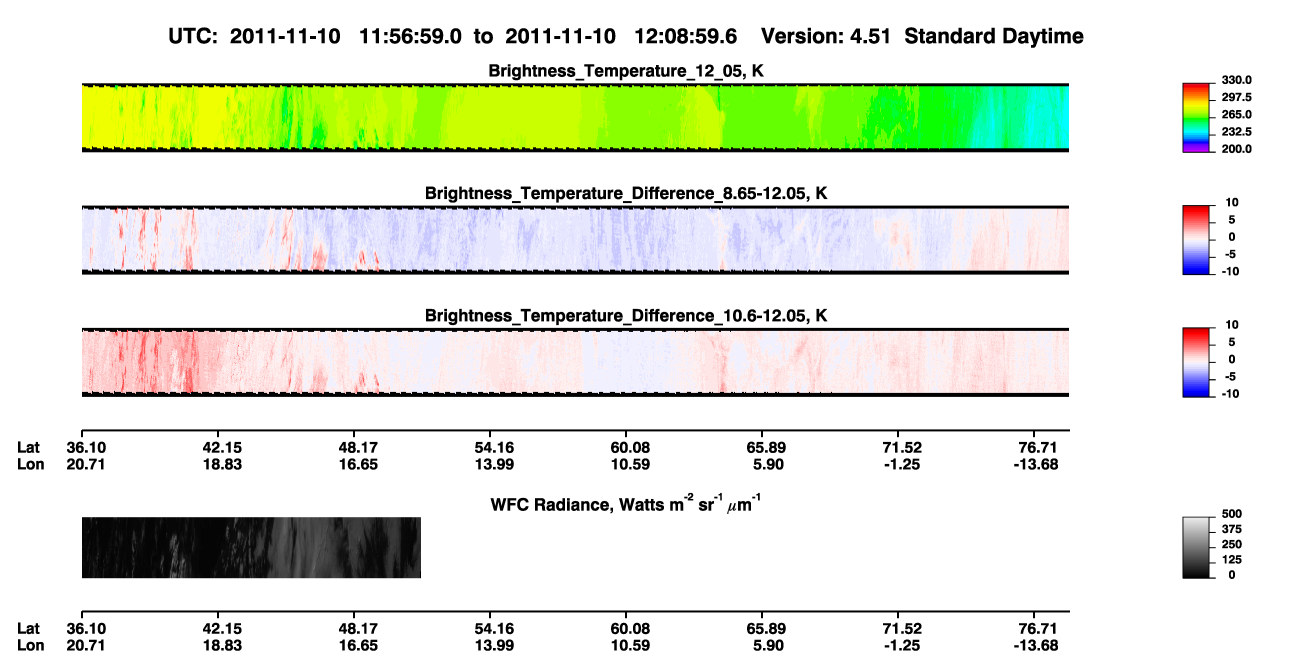The image size is (1300, 667).
Task: Click latitude 60.08 on the WFC lower axis
Action: click(626, 628)
